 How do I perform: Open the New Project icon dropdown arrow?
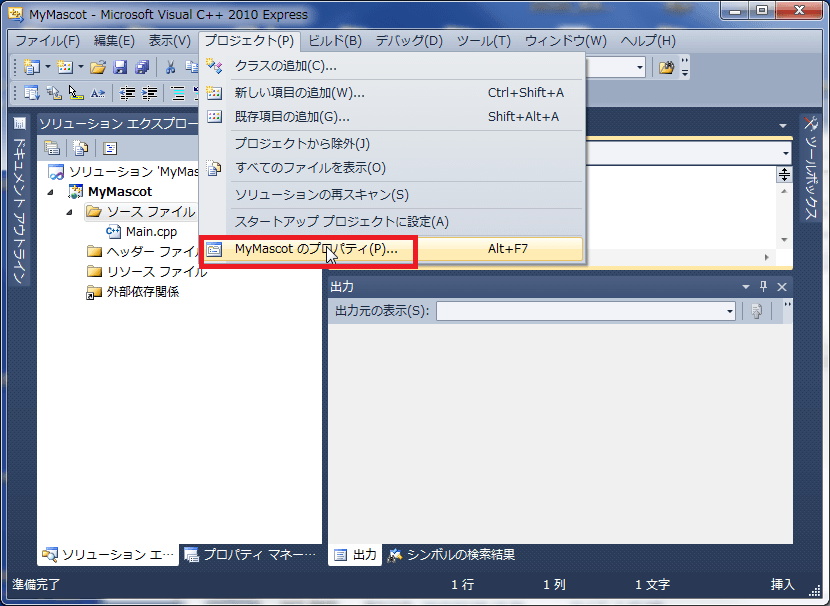point(48,67)
